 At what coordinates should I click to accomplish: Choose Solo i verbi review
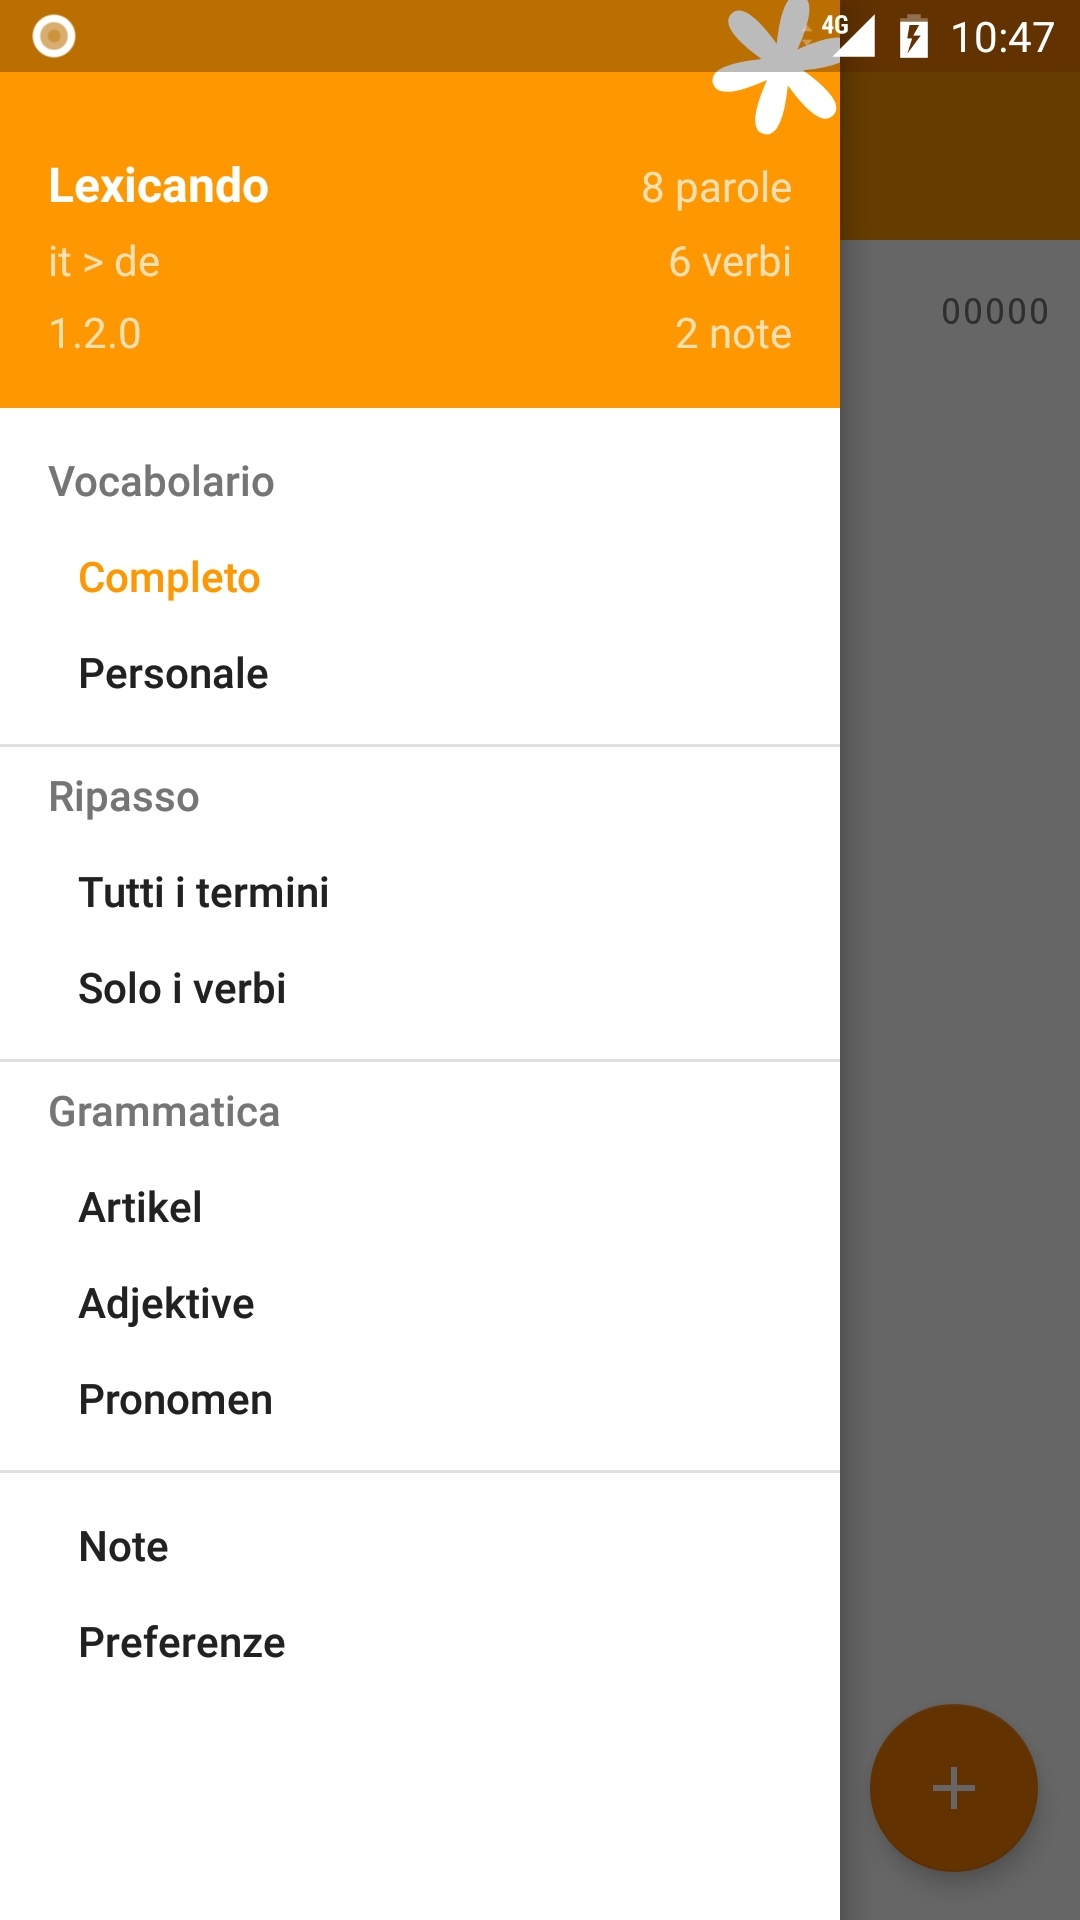182,989
